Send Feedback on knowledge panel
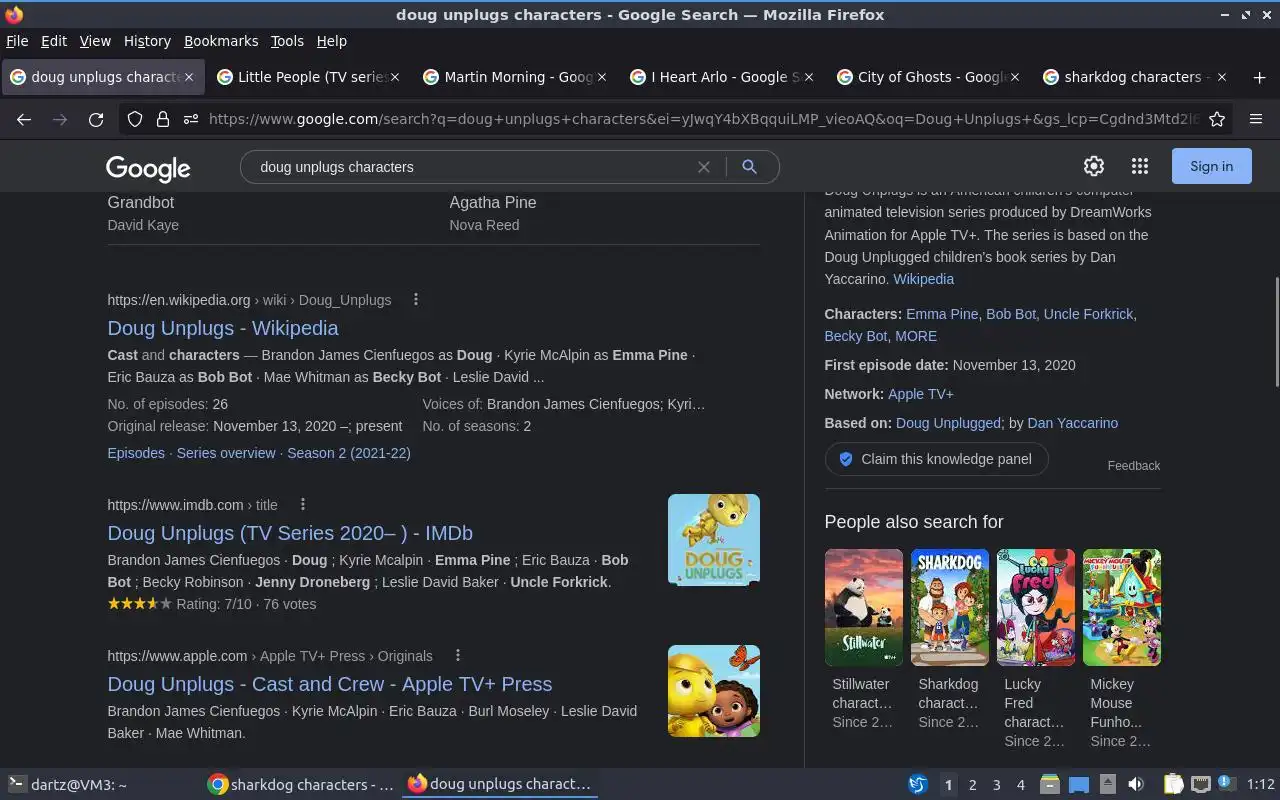This screenshot has width=1280, height=800. [x=1134, y=466]
